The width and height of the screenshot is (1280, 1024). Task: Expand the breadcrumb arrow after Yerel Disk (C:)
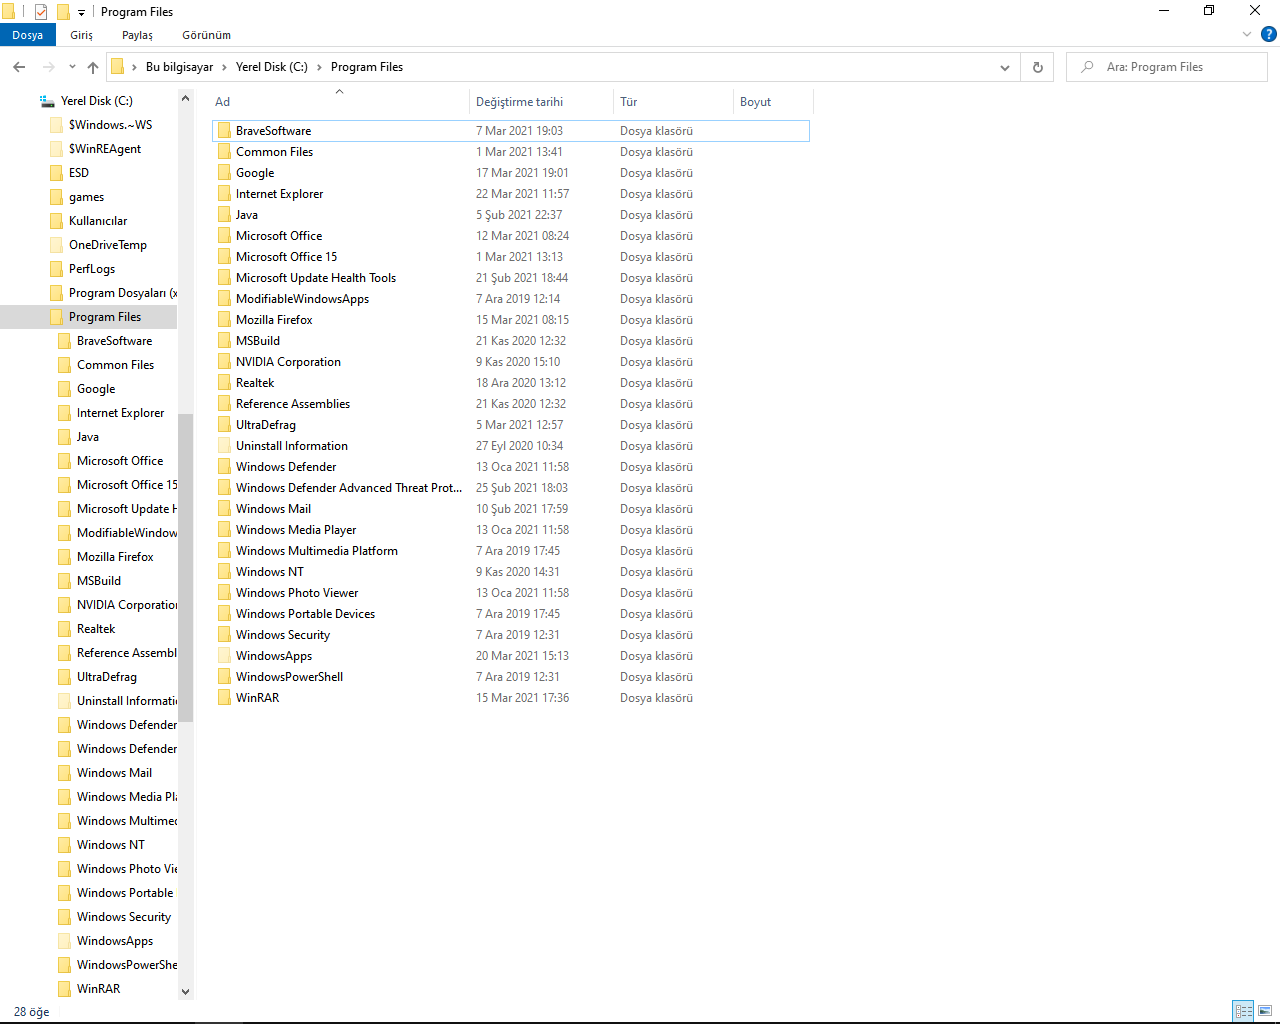pos(319,67)
